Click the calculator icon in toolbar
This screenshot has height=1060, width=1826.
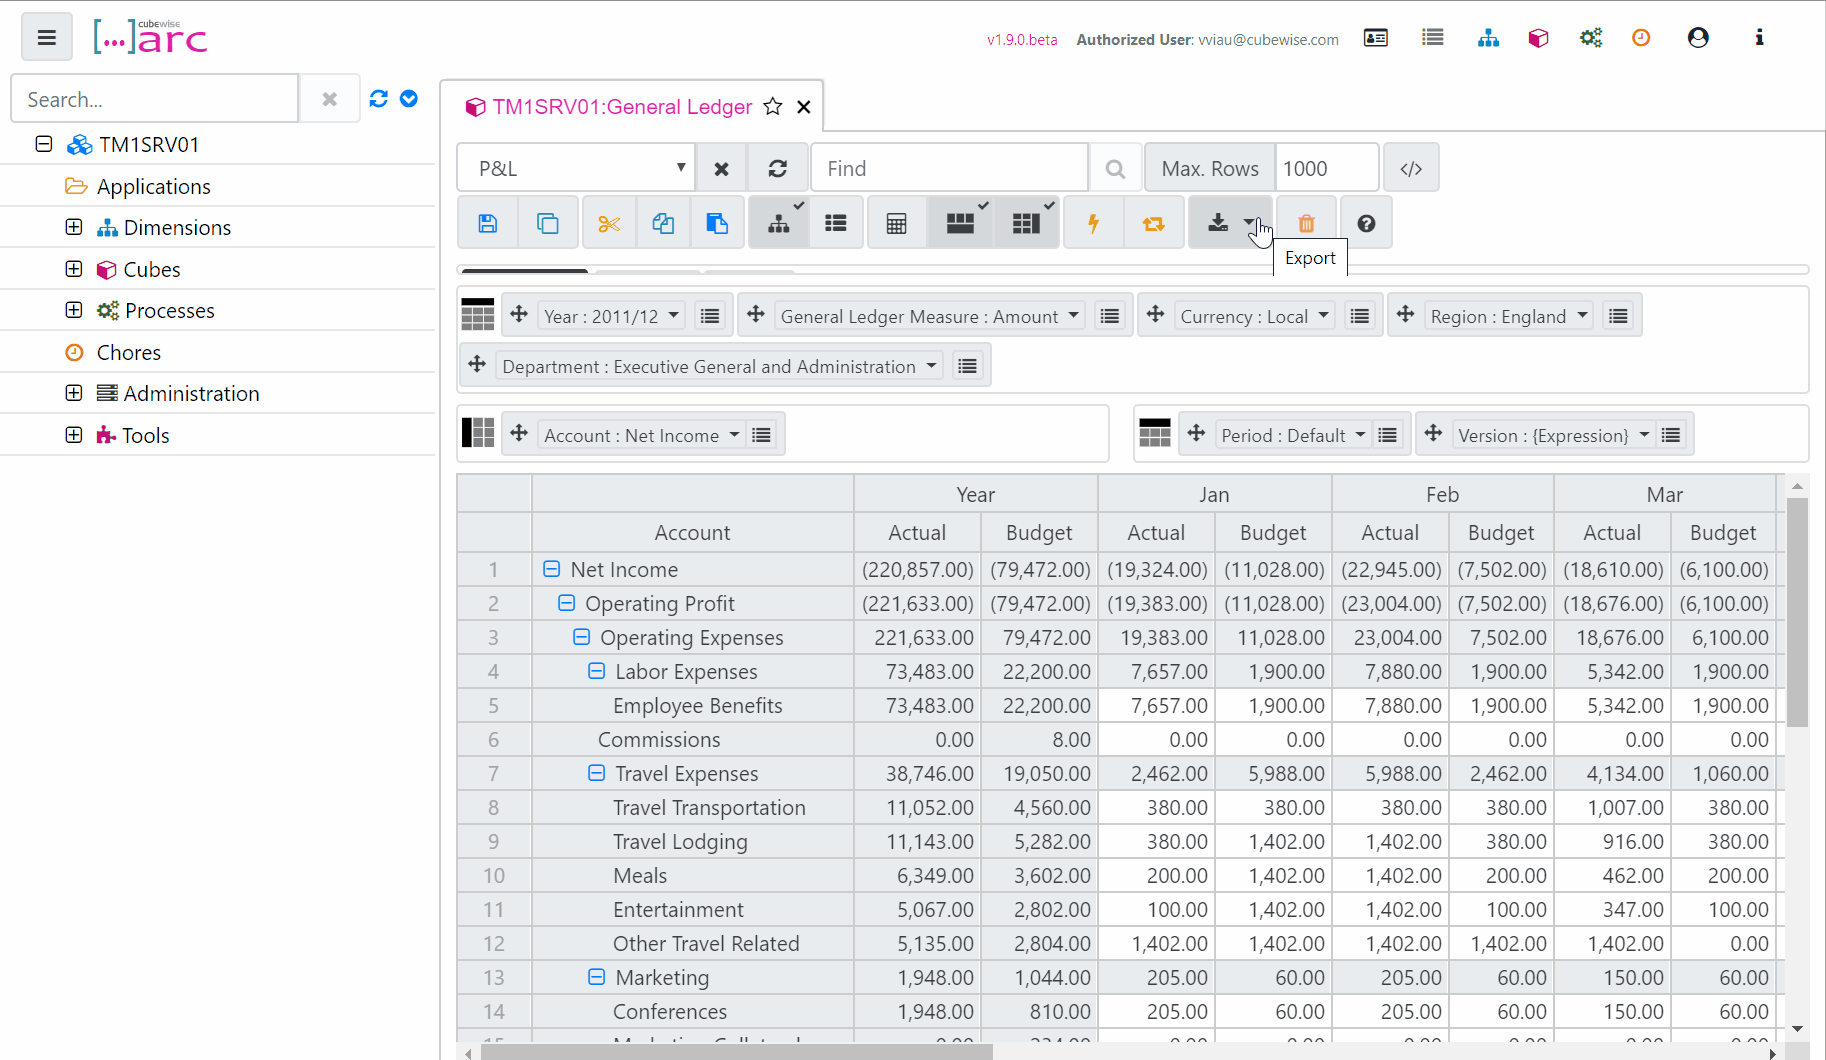896,223
